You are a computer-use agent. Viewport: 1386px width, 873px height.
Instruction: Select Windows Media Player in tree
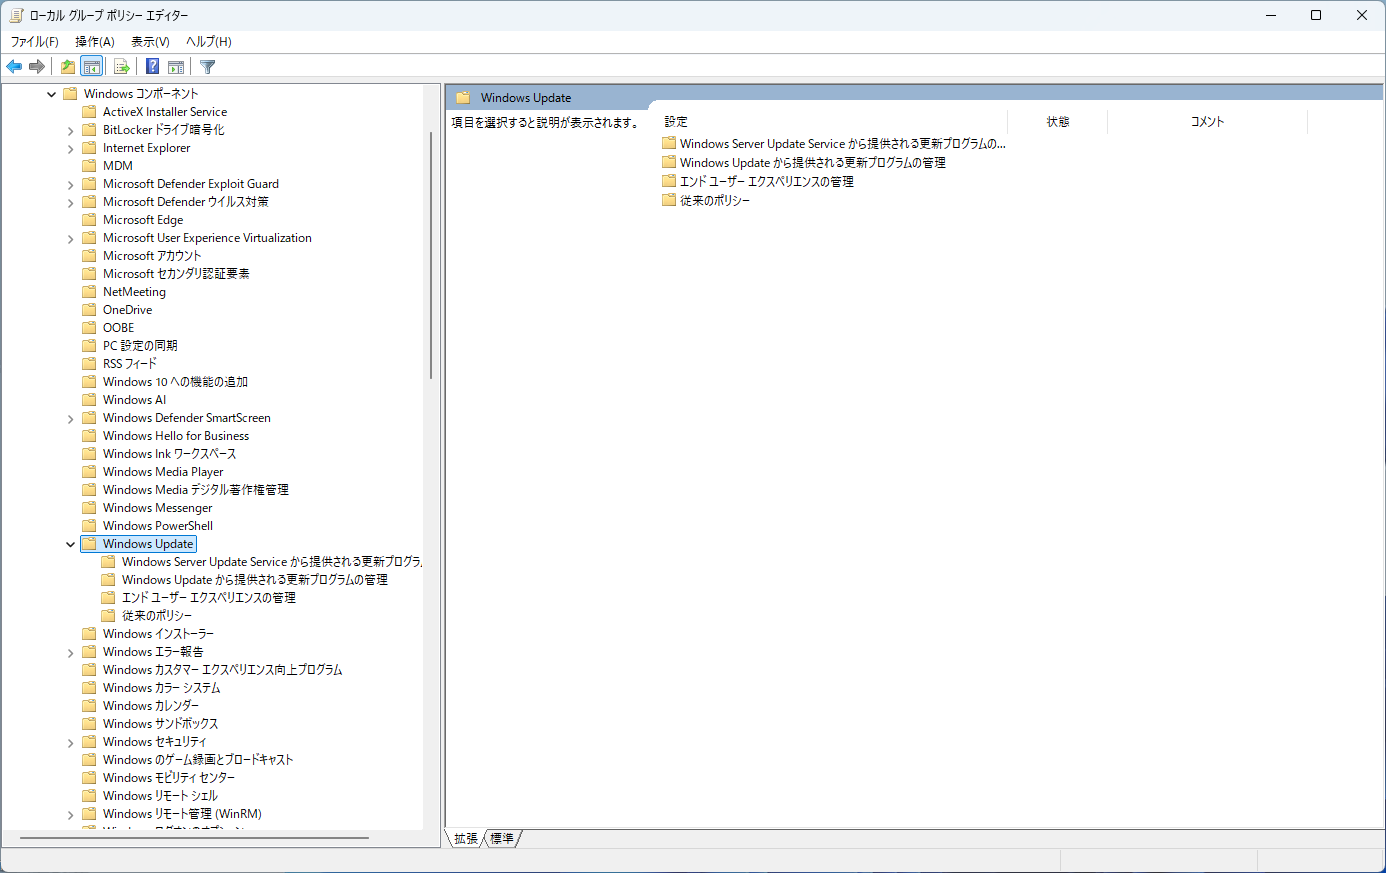point(163,472)
